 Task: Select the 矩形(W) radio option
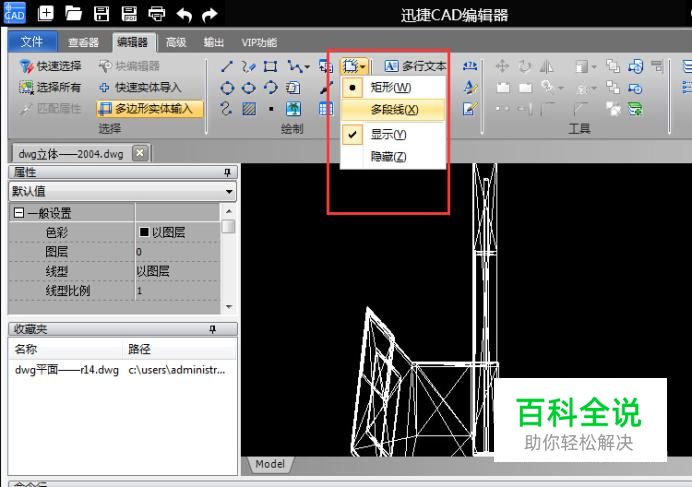[393, 87]
